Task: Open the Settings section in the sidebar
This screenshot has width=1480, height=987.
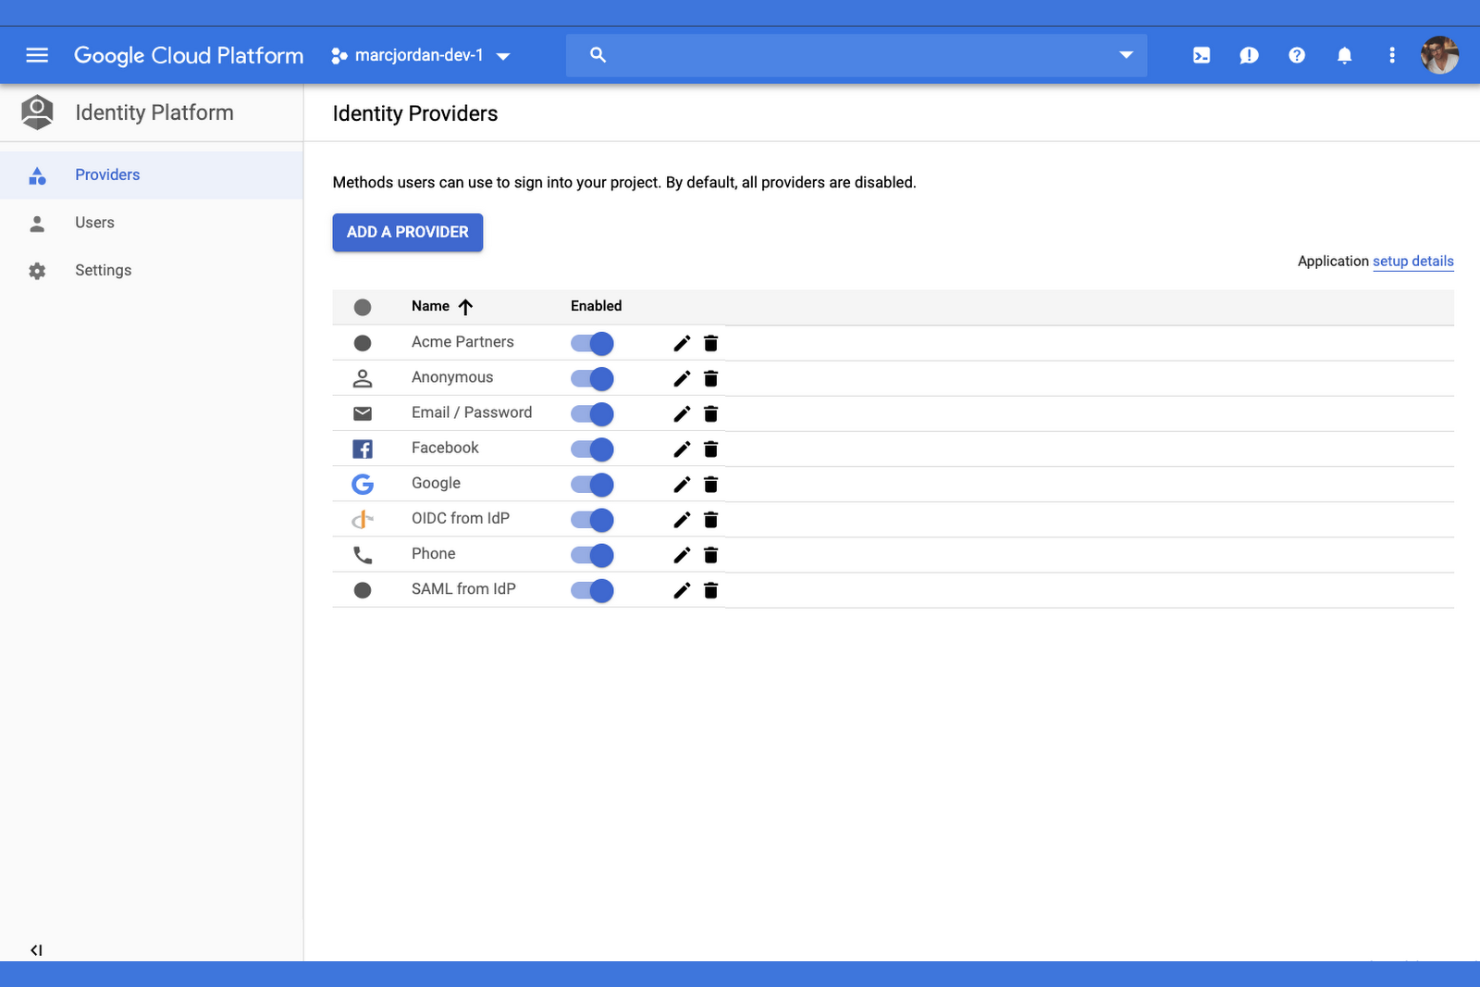Action: [x=103, y=270]
